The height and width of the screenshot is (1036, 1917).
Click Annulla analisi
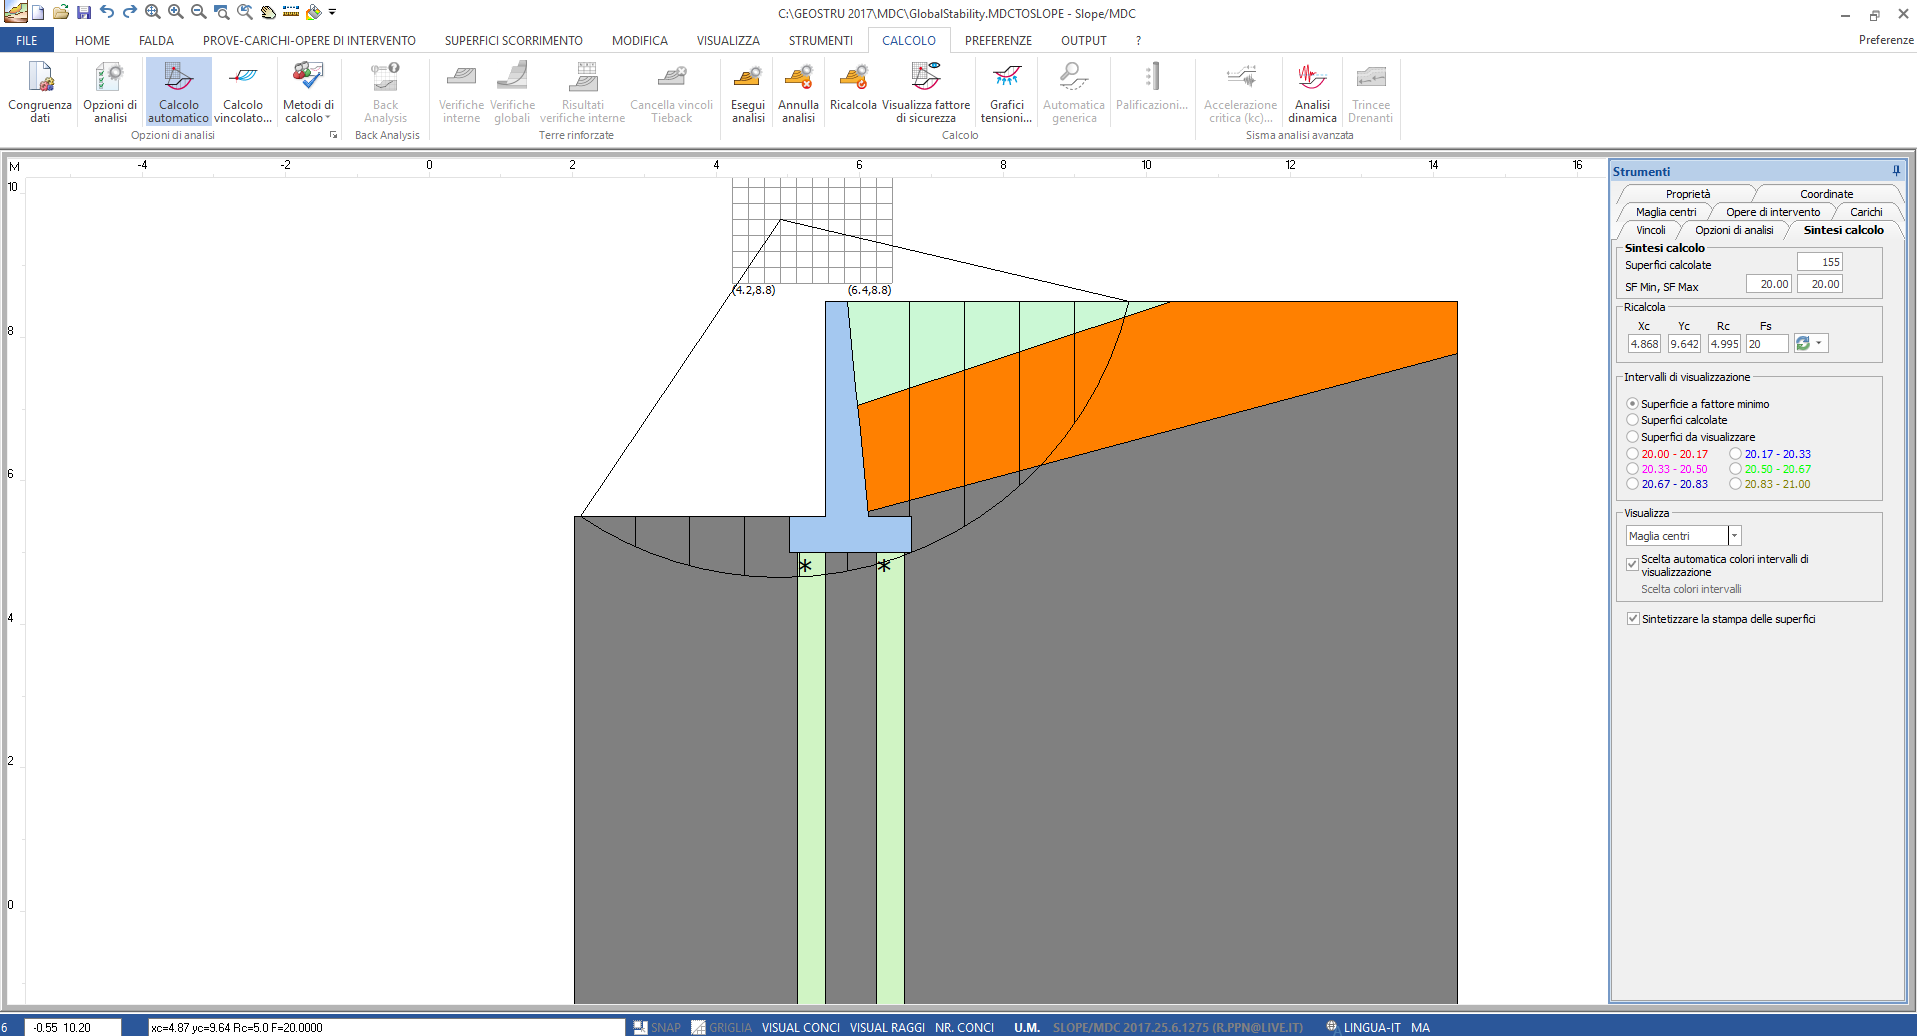tap(798, 92)
